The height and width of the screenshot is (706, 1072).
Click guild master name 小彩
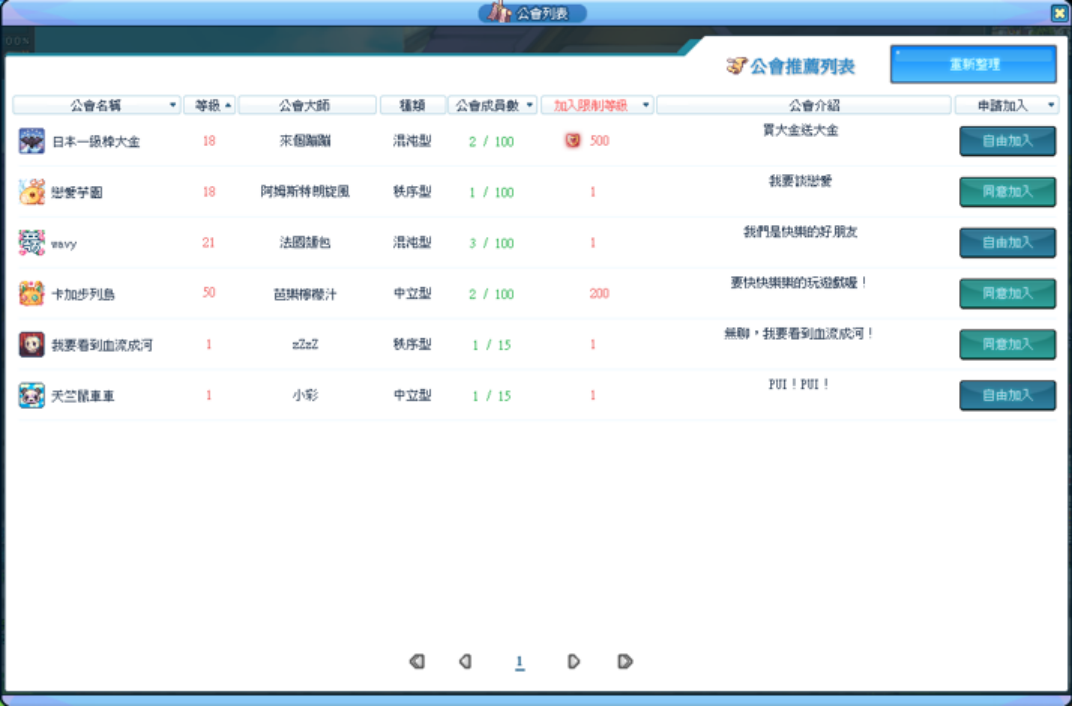pos(305,395)
